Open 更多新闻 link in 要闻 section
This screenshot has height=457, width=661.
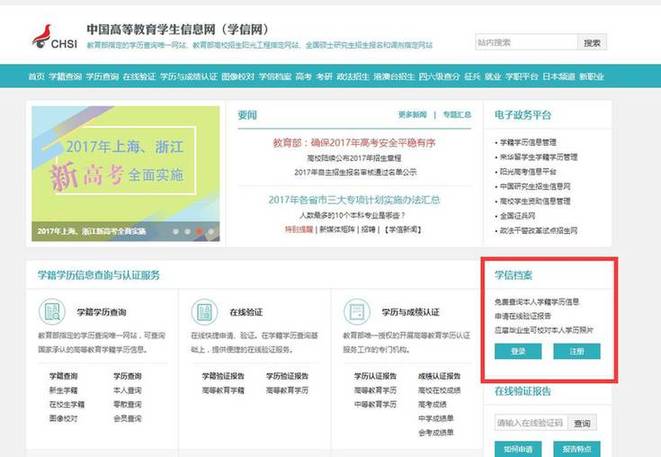413,115
